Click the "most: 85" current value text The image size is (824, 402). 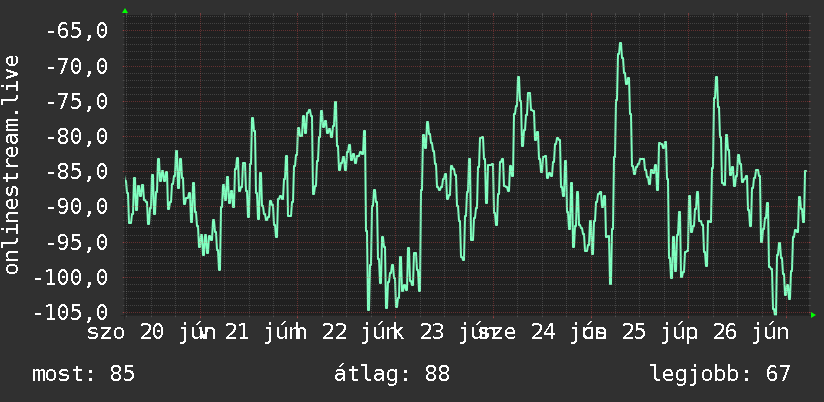tap(84, 374)
